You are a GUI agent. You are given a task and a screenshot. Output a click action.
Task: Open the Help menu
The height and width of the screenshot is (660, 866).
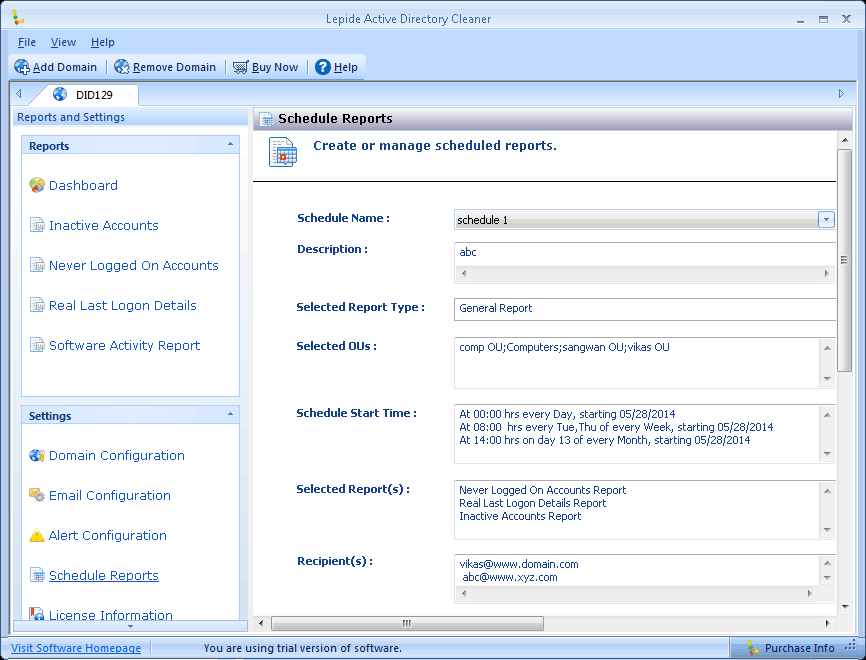coord(103,42)
